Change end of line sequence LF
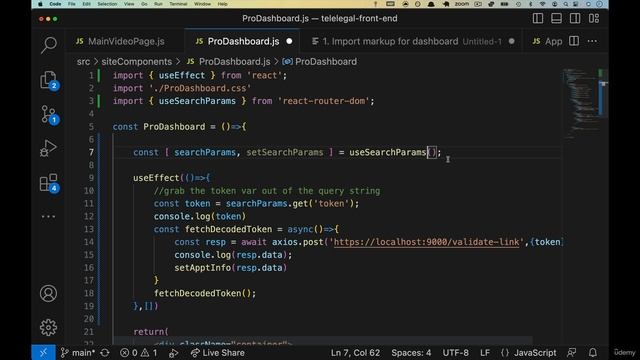The height and width of the screenshot is (360, 640). pos(485,353)
